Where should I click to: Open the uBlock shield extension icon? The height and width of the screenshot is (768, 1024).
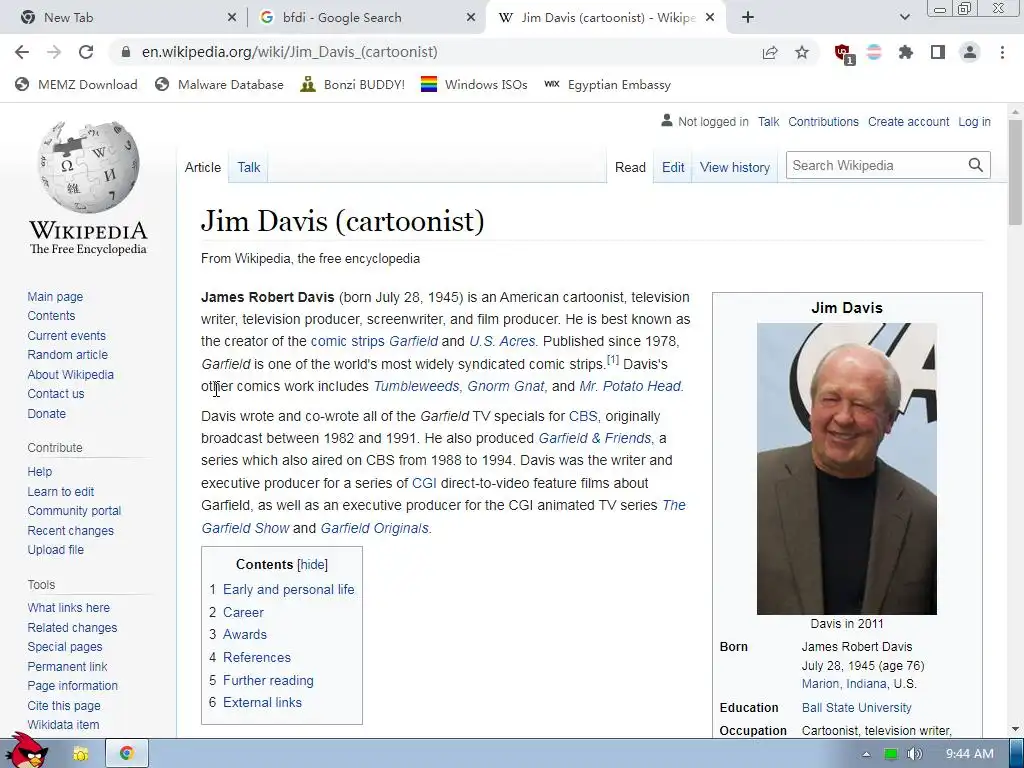843,53
